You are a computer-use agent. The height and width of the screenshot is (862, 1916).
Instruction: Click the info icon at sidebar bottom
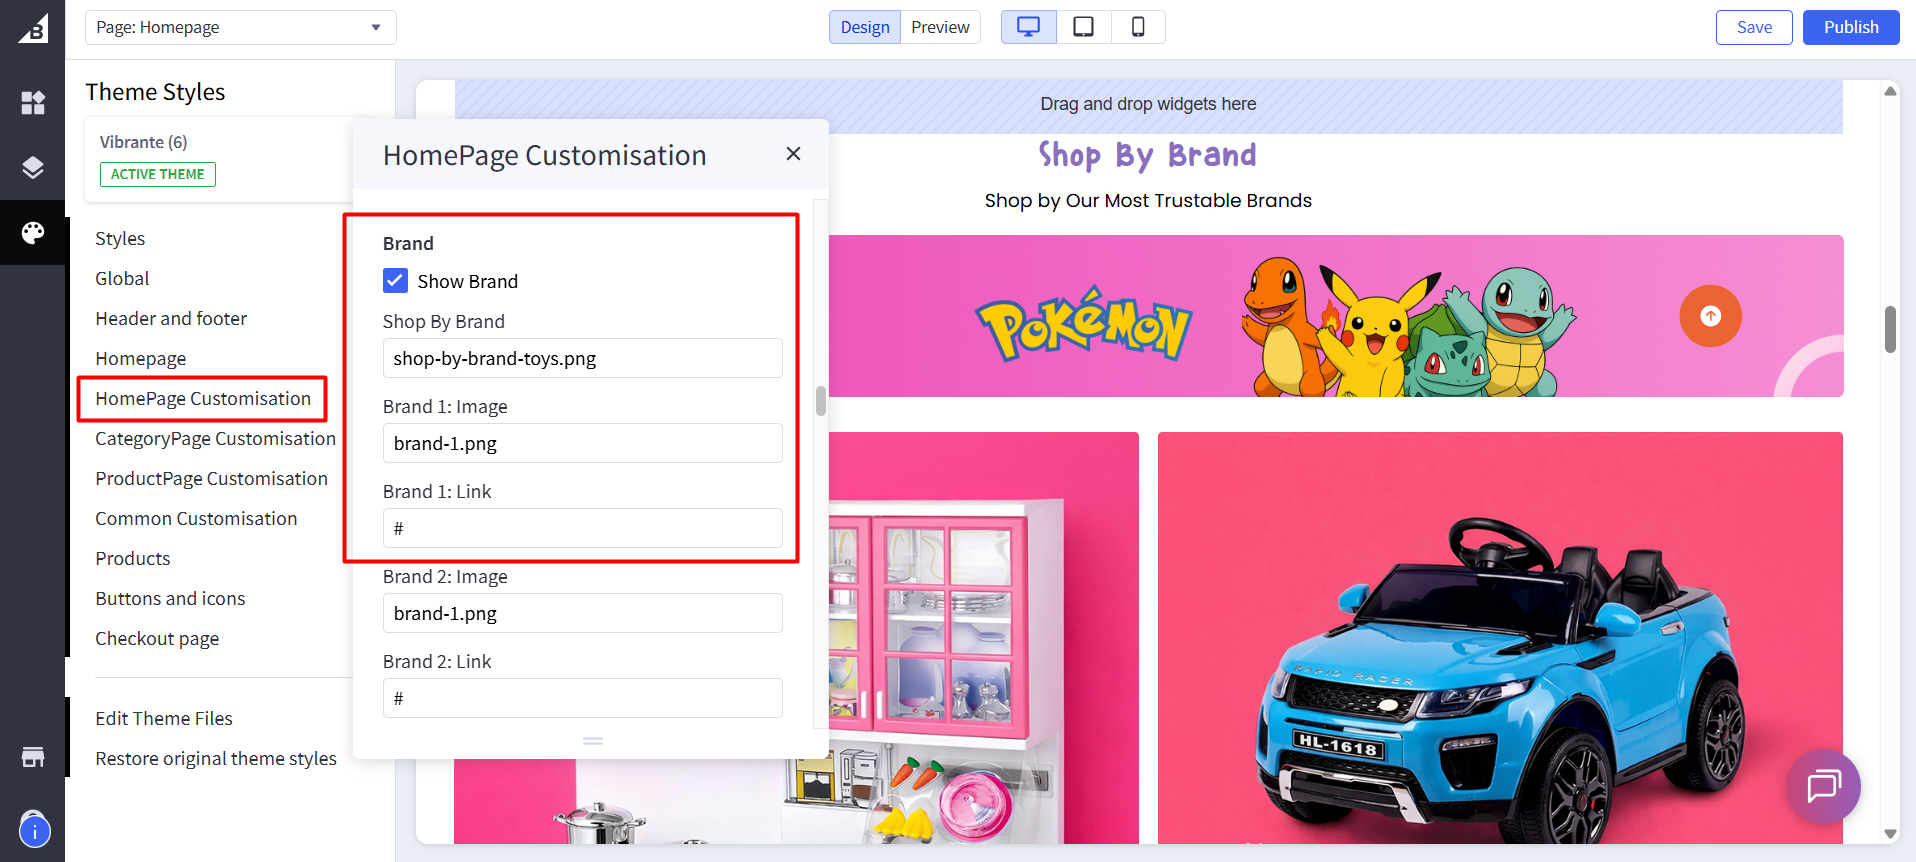(x=34, y=830)
